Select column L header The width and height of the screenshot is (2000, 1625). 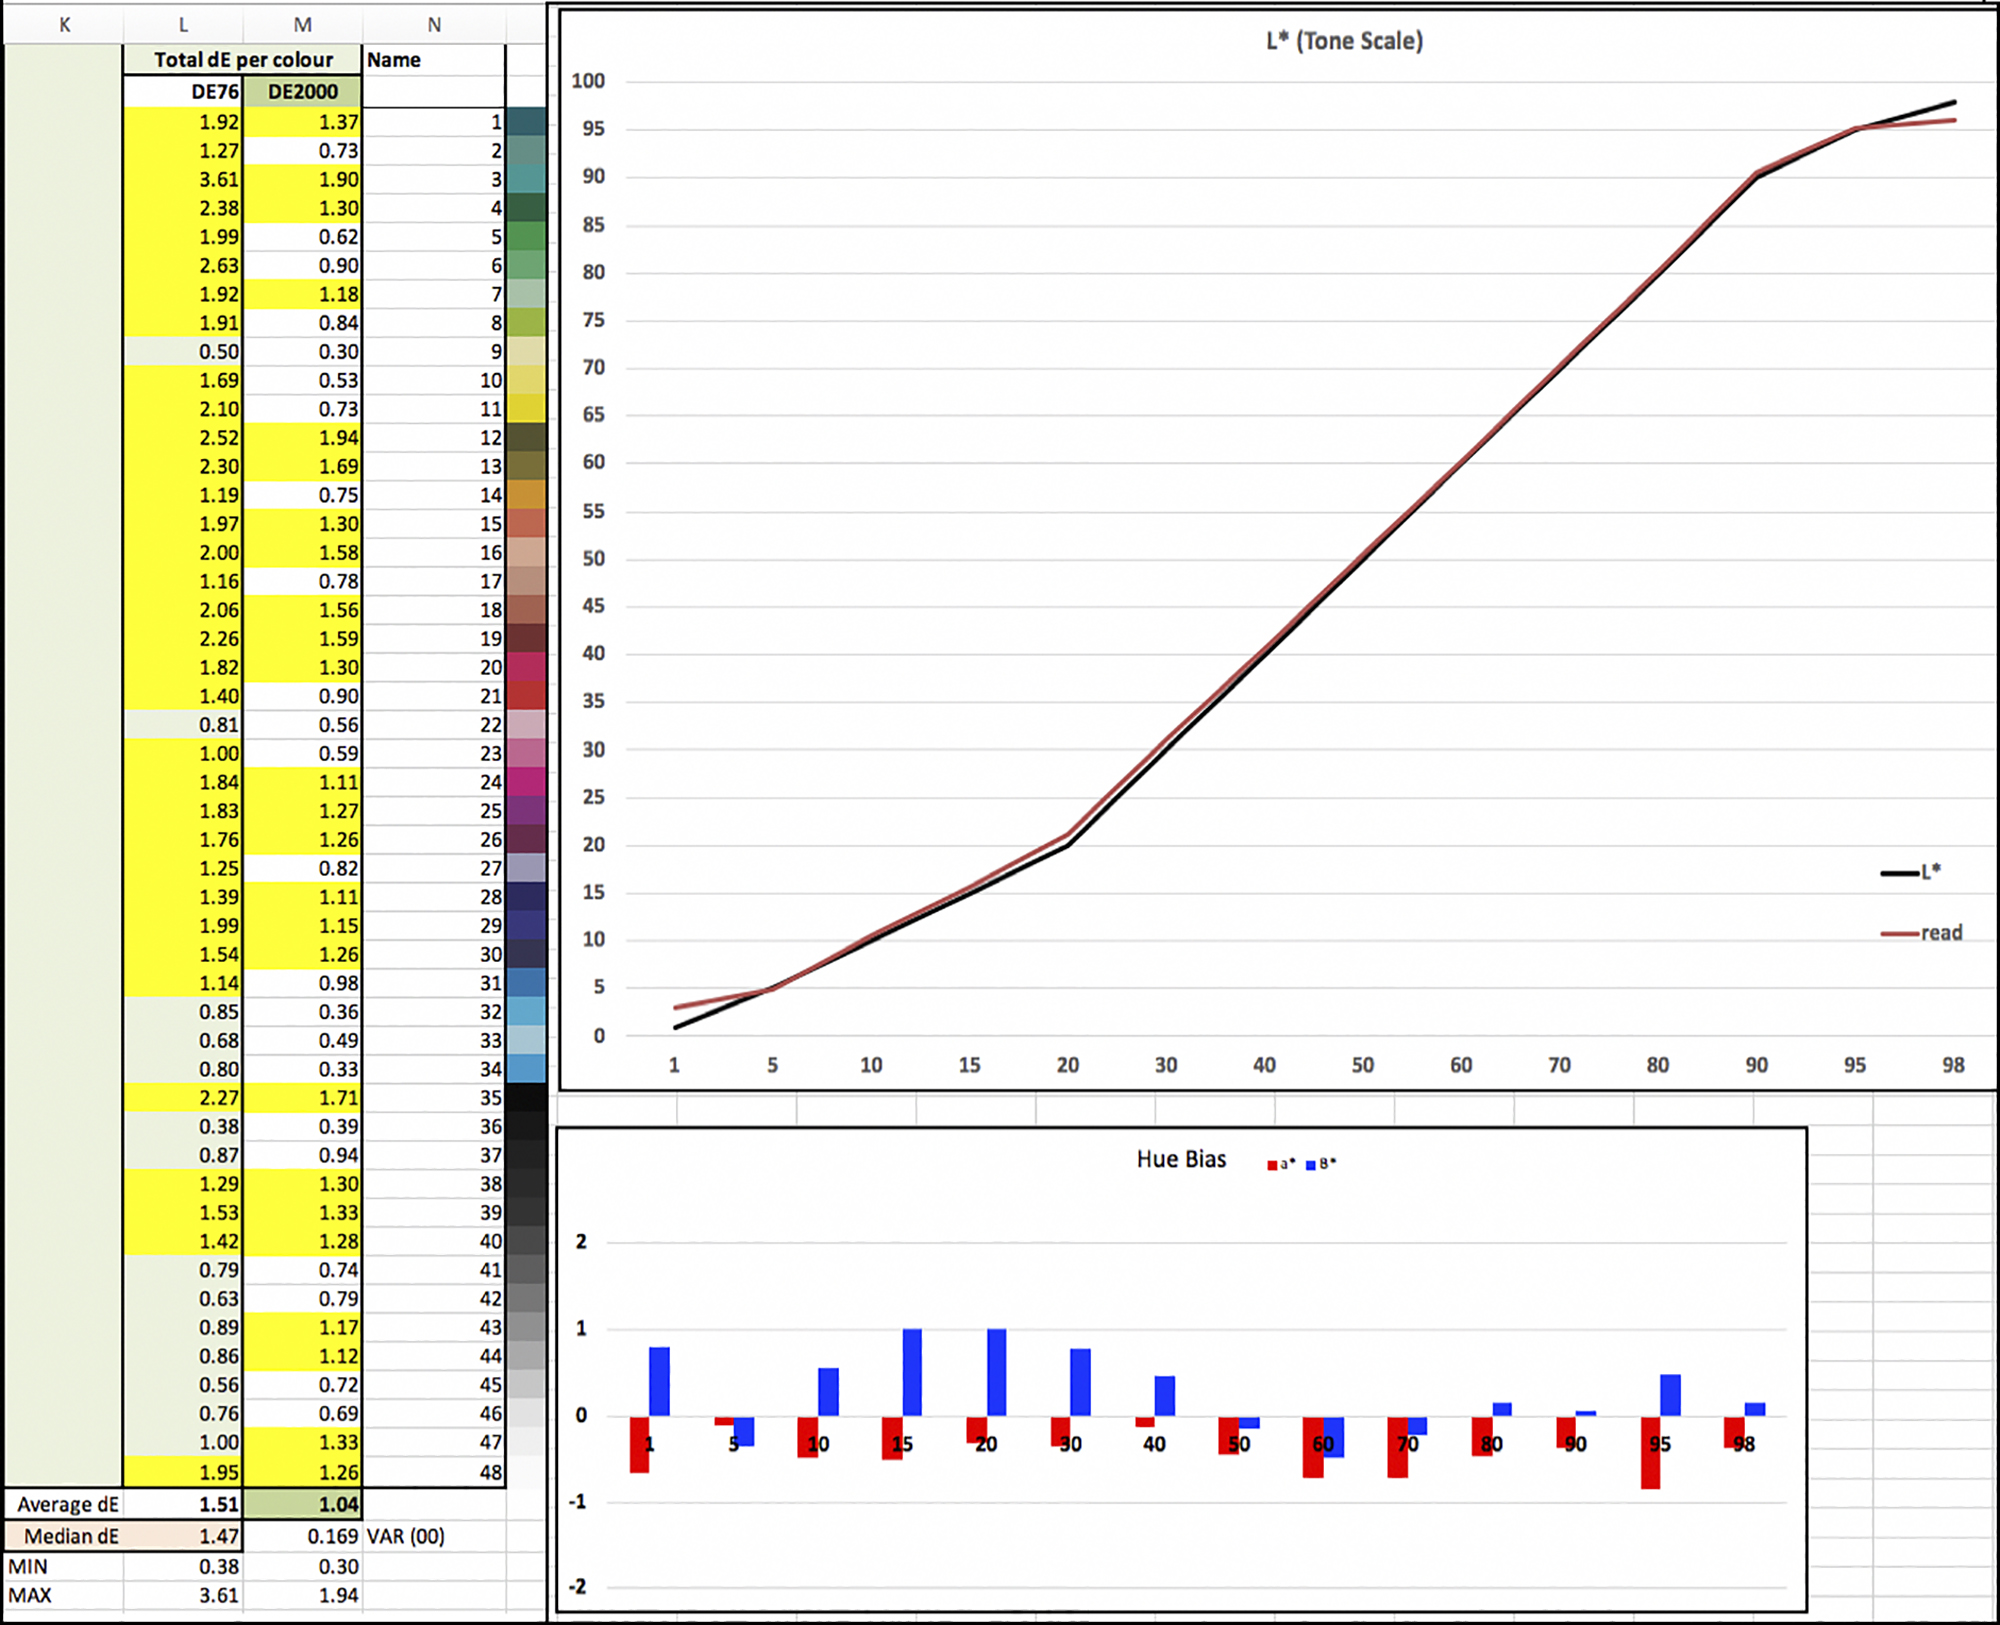183,25
